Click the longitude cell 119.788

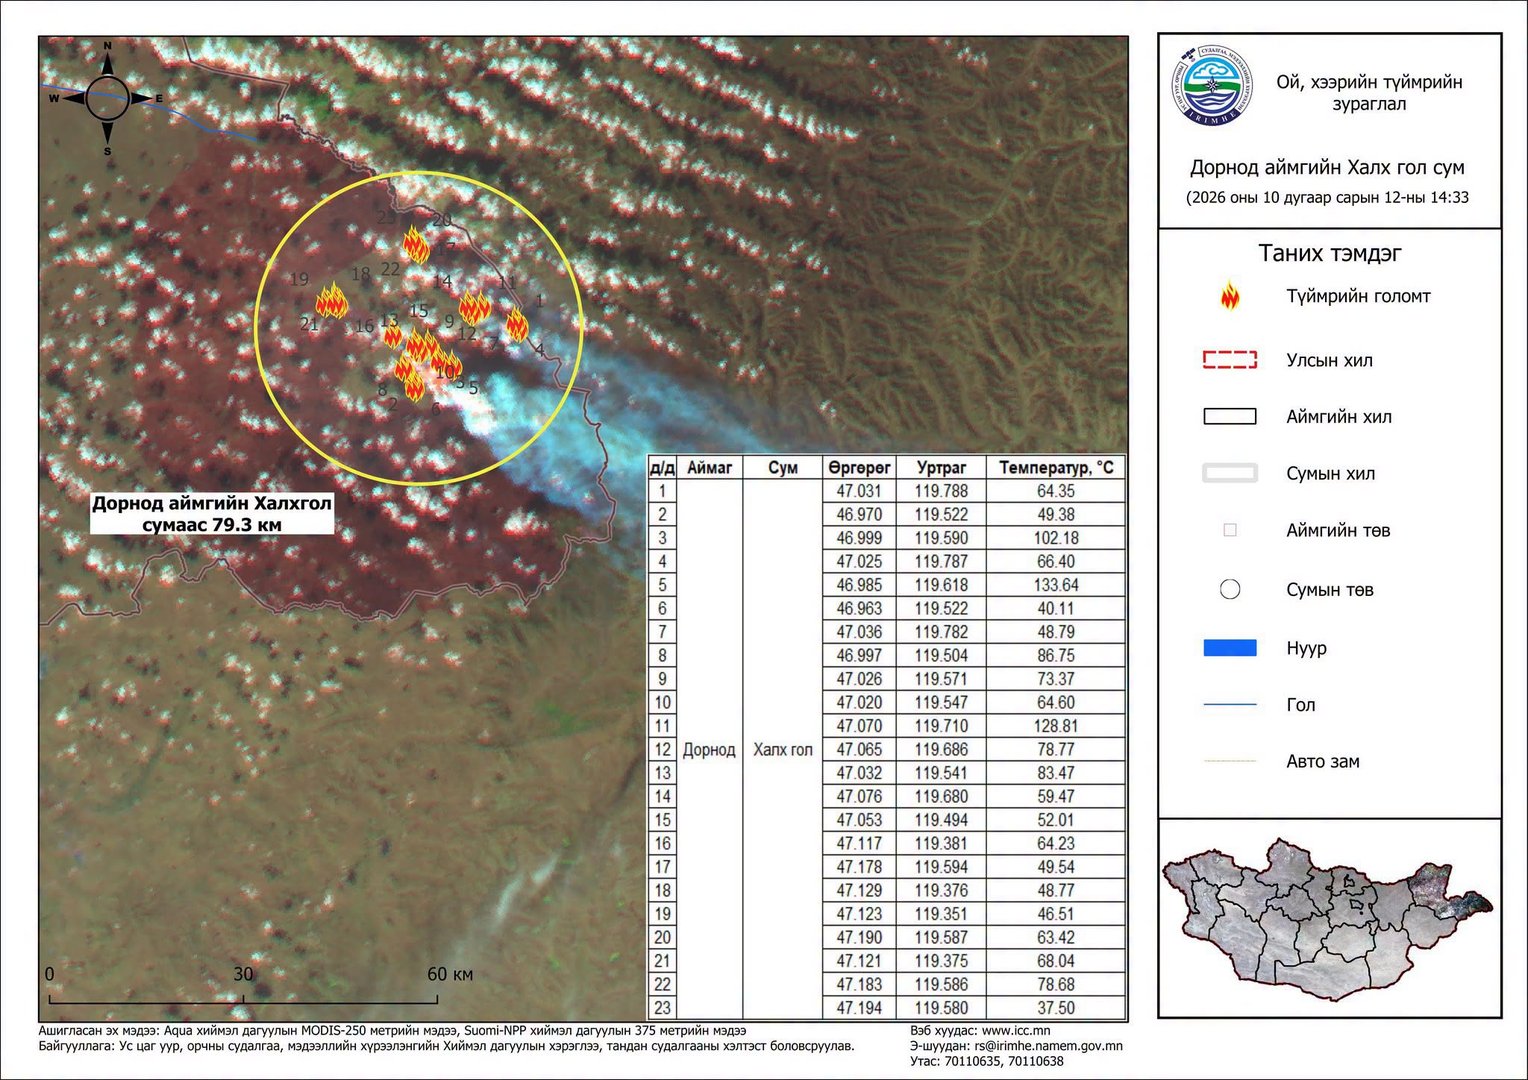[941, 491]
